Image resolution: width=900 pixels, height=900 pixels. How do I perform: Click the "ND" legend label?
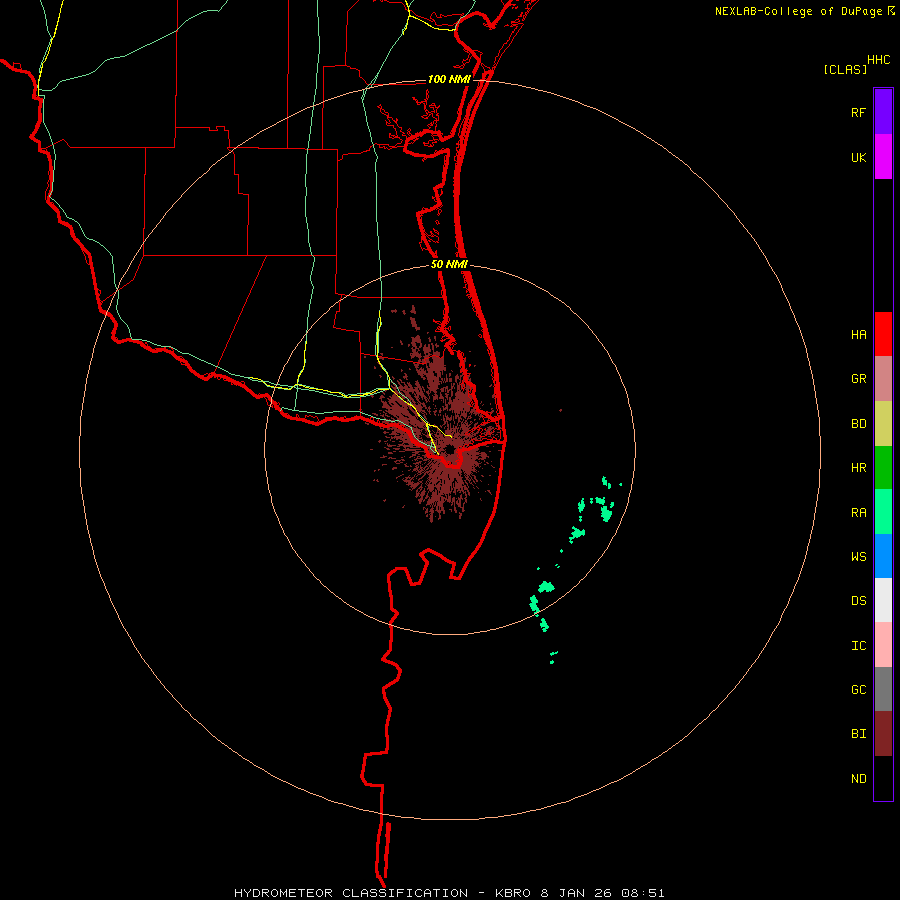click(x=858, y=779)
